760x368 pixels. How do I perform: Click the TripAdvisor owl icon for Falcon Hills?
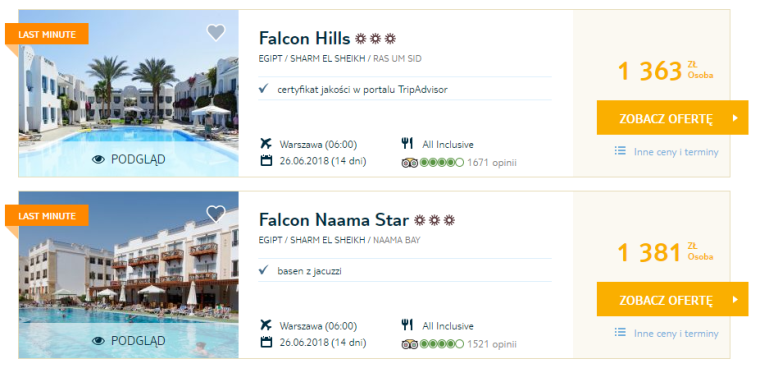(x=410, y=162)
